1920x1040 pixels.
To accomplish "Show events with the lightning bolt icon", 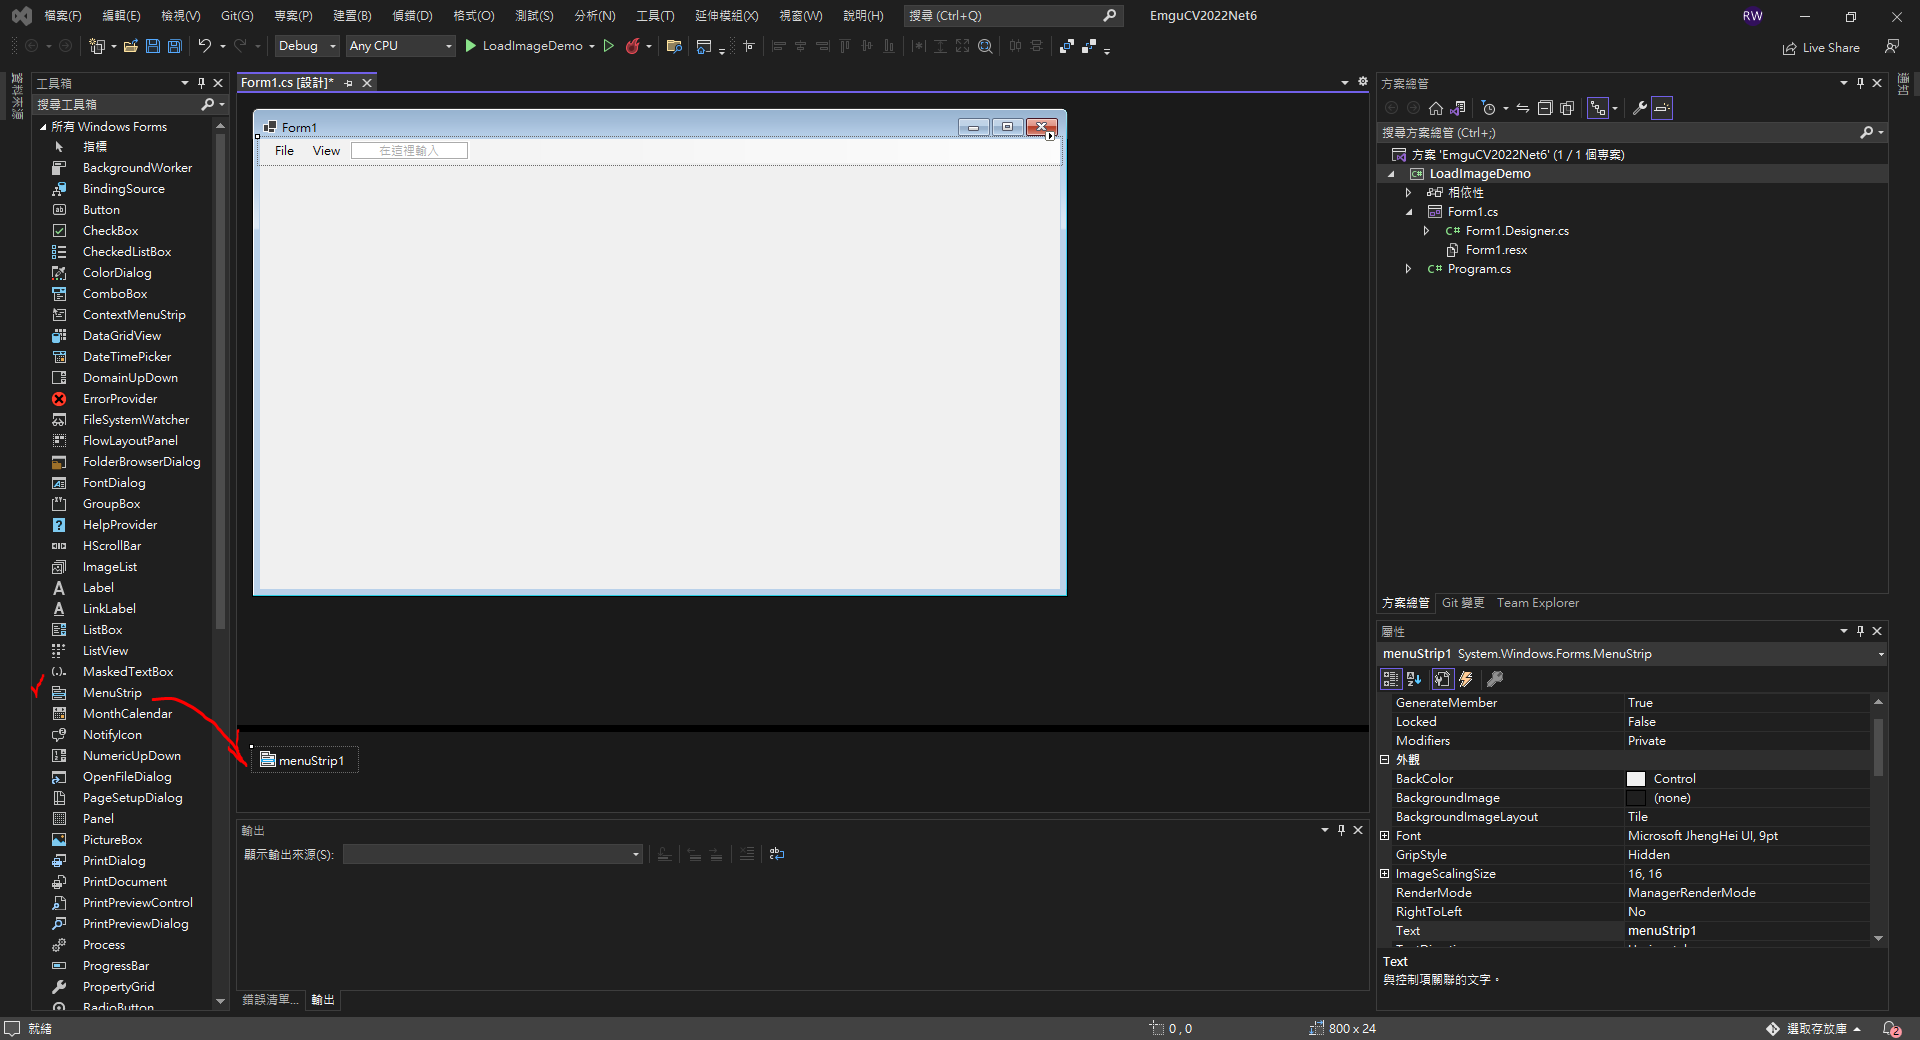I will (1466, 679).
